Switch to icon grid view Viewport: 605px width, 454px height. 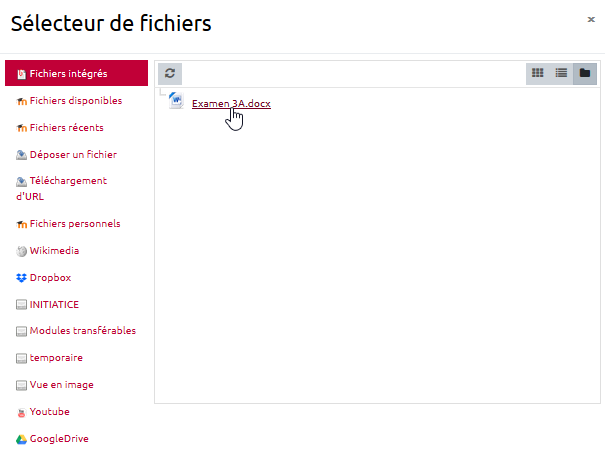538,73
